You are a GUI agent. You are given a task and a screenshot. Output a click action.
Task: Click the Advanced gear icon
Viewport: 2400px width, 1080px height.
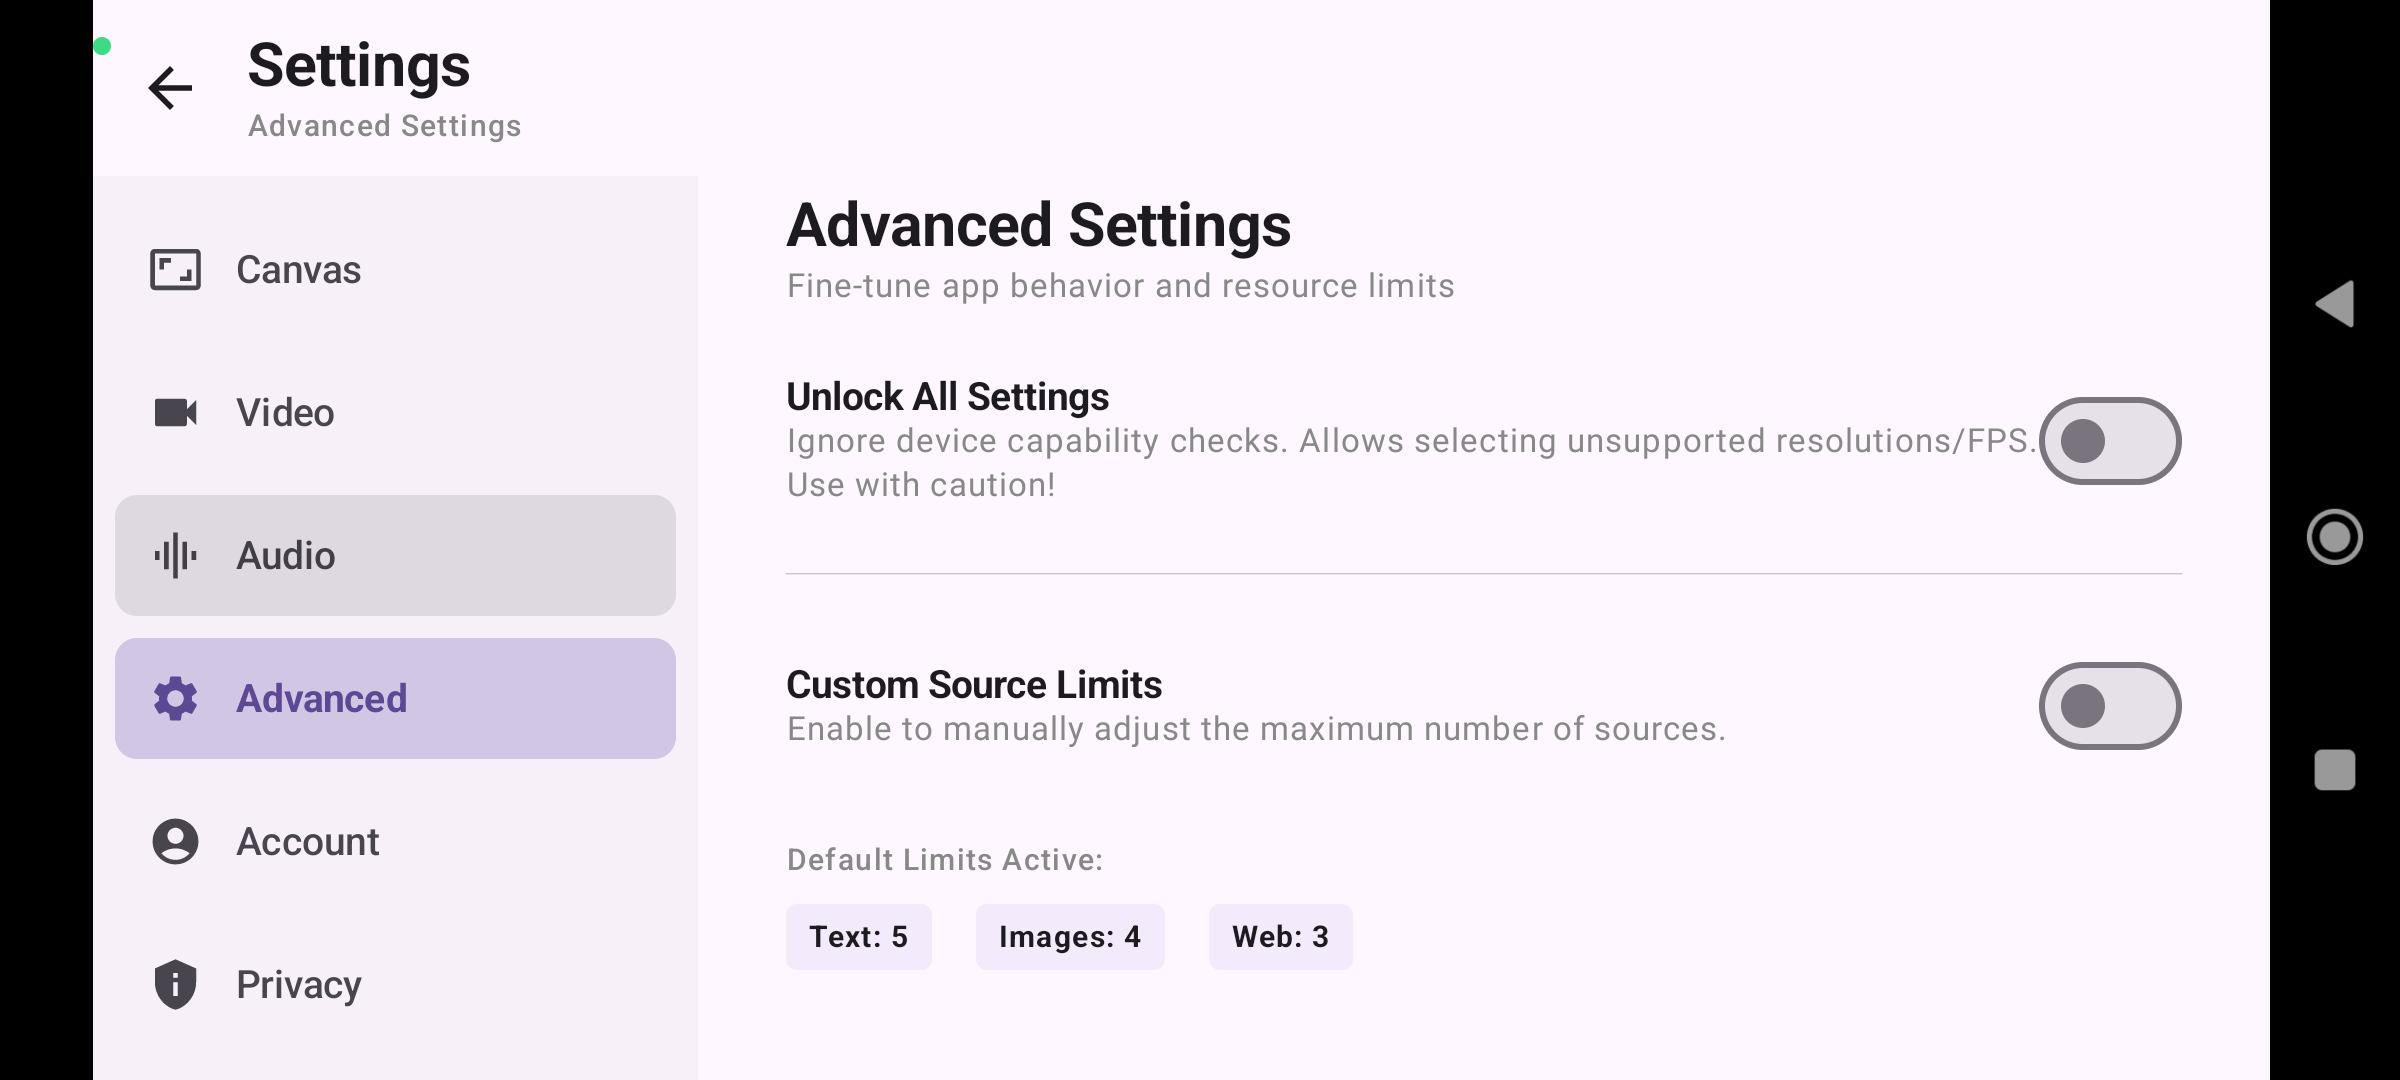[175, 699]
